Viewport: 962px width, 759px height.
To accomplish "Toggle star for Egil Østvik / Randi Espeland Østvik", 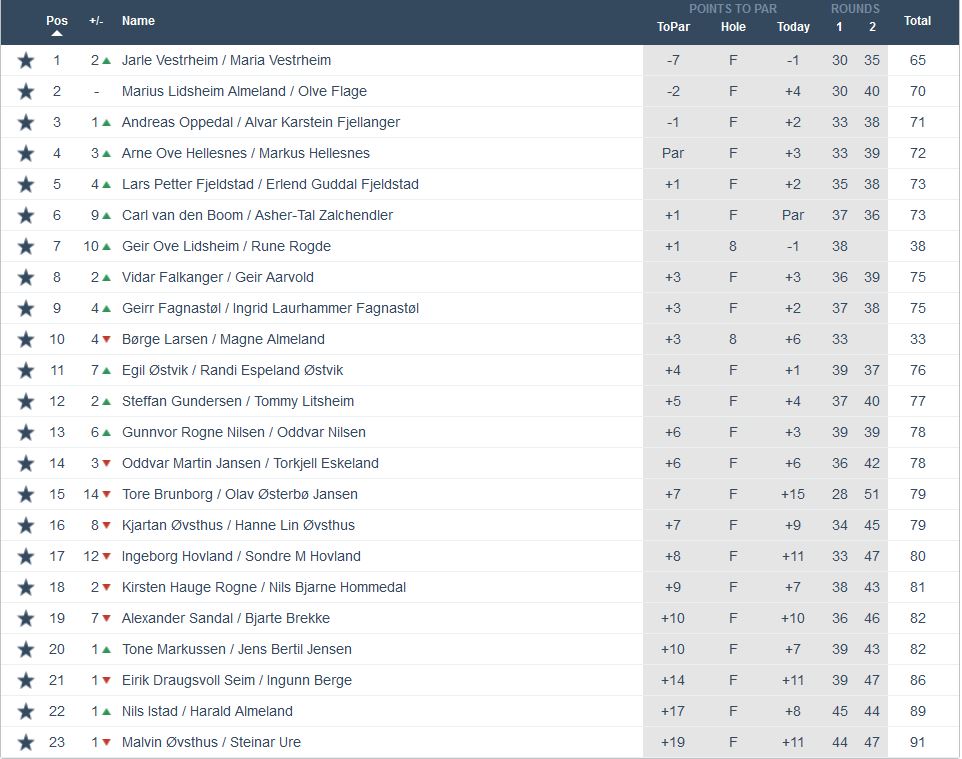I will pyautogui.click(x=26, y=370).
